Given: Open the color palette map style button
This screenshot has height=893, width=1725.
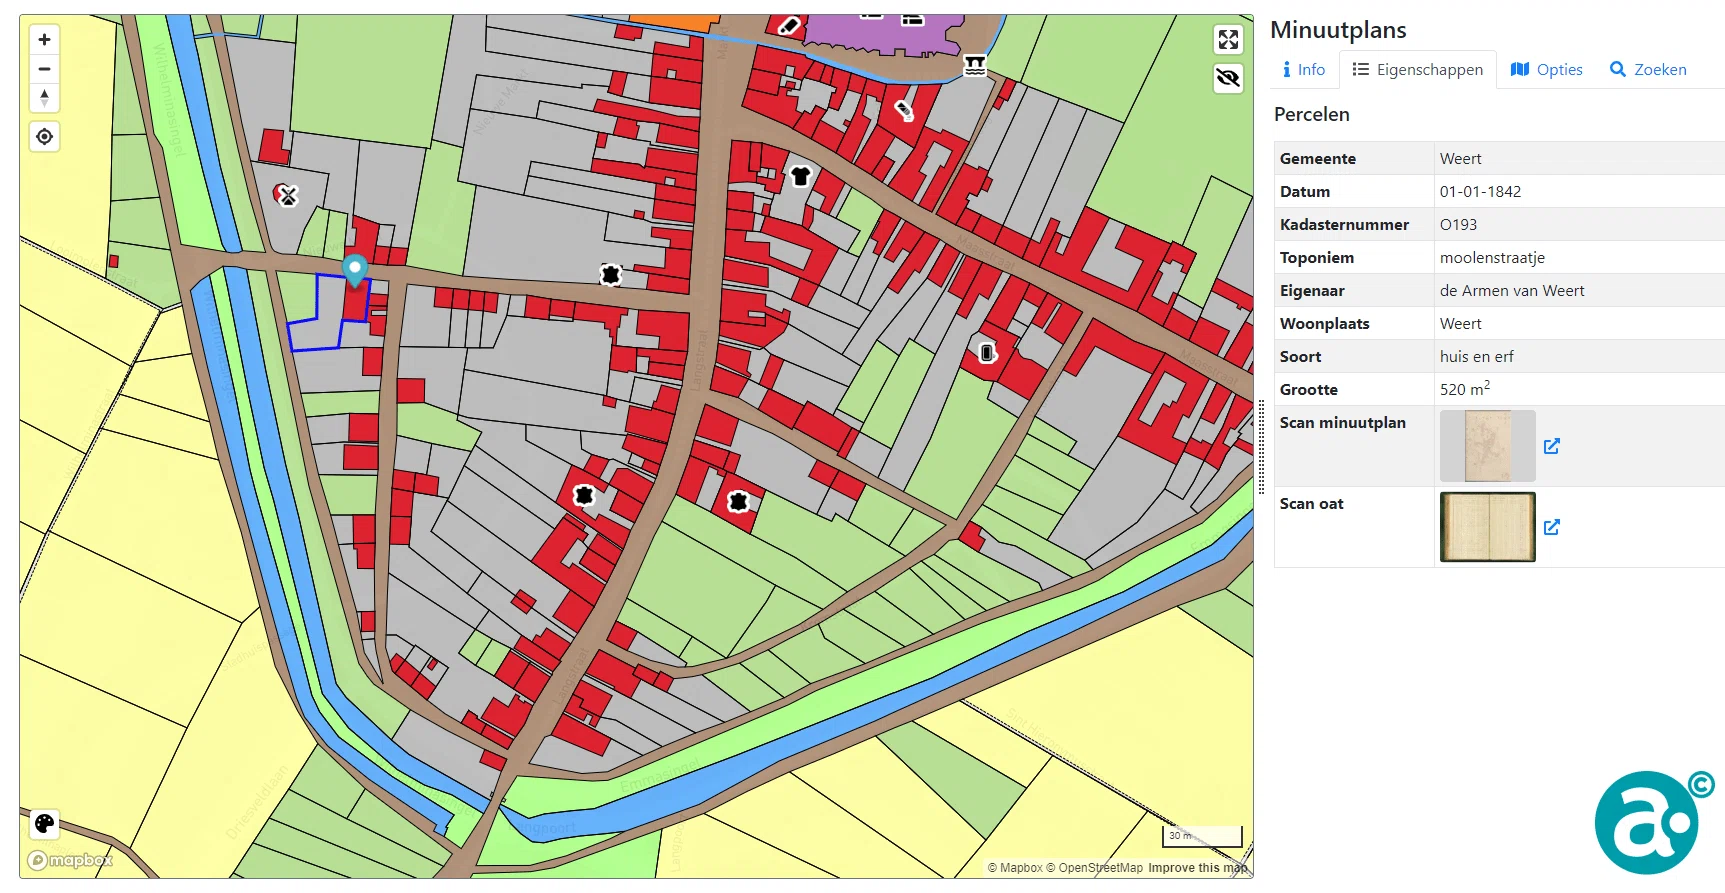Looking at the screenshot, I should point(44,823).
